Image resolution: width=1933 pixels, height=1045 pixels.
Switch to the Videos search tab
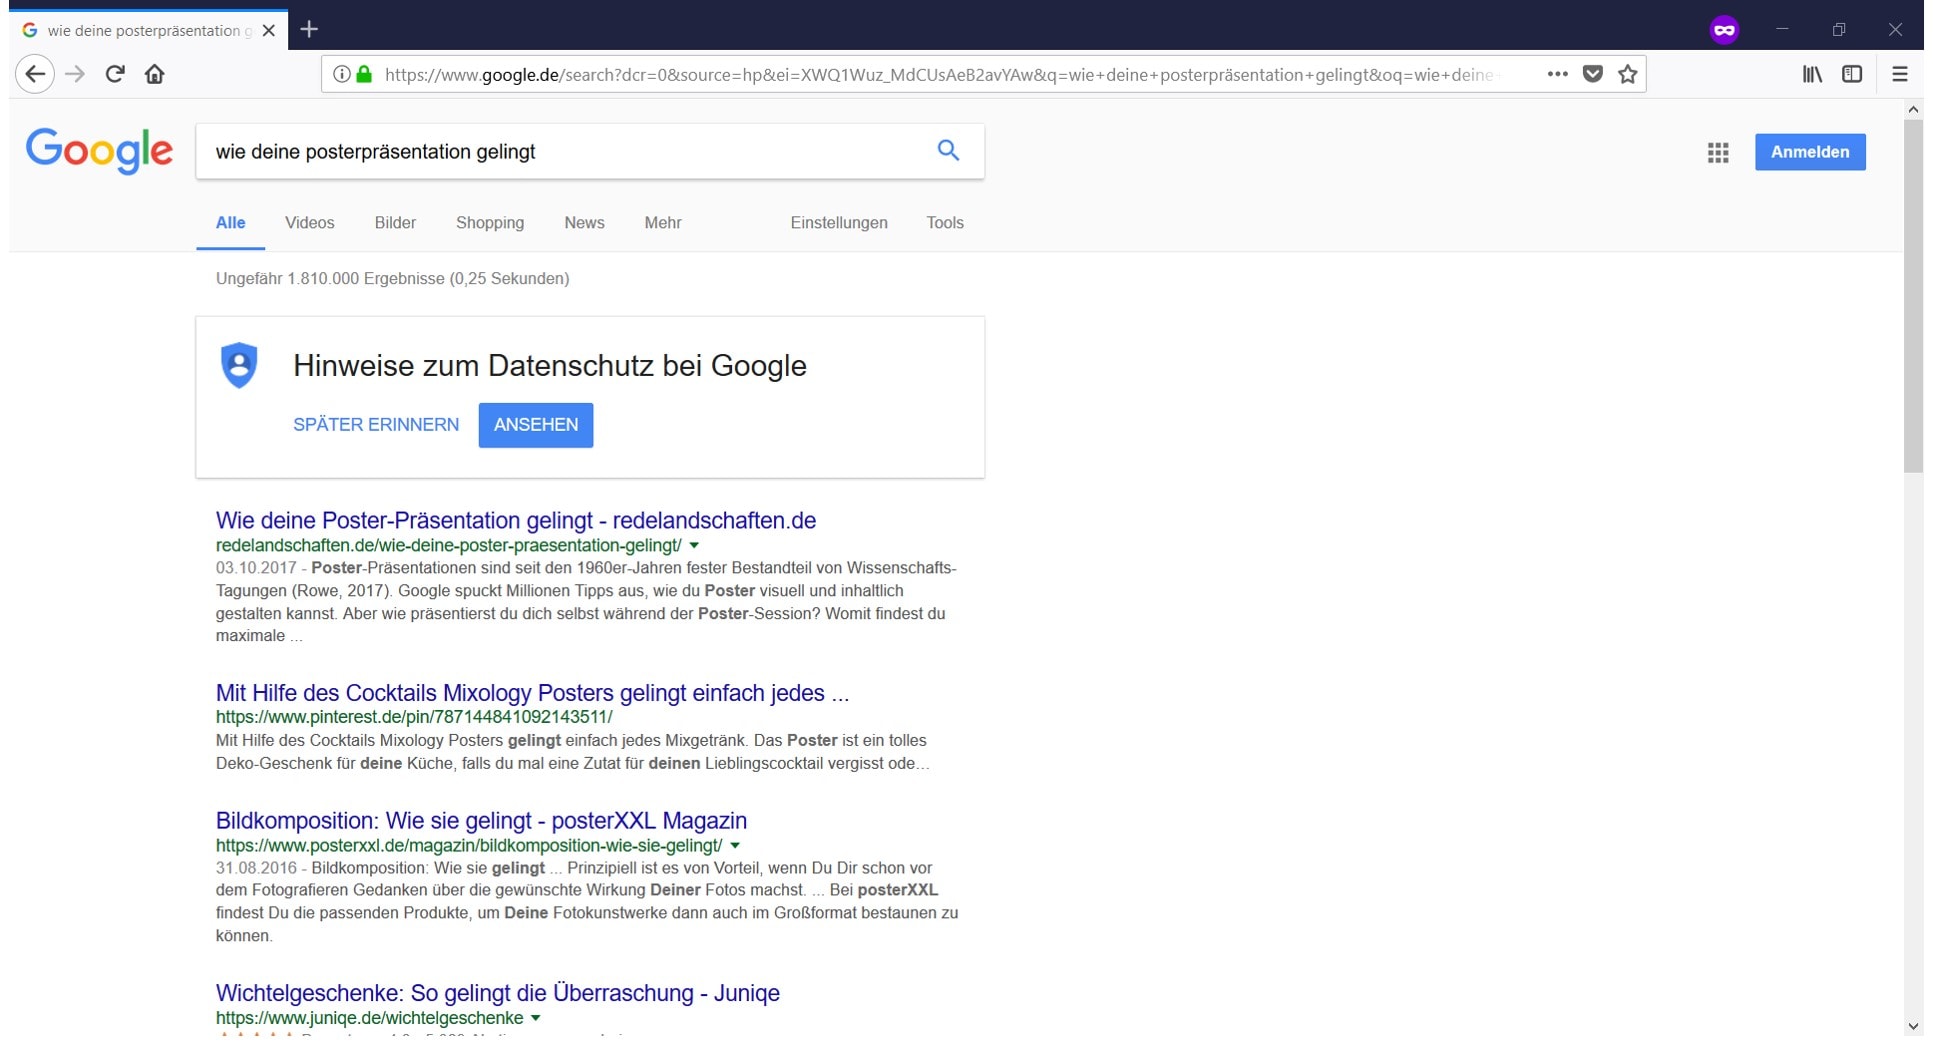(x=309, y=223)
